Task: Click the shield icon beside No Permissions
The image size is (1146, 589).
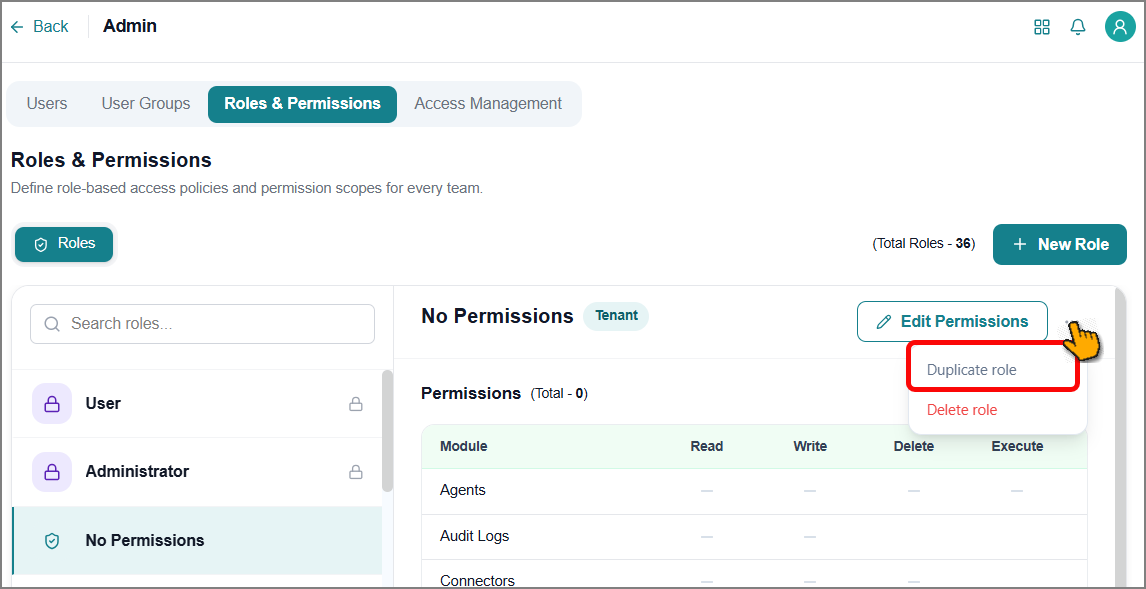Action: tap(52, 541)
